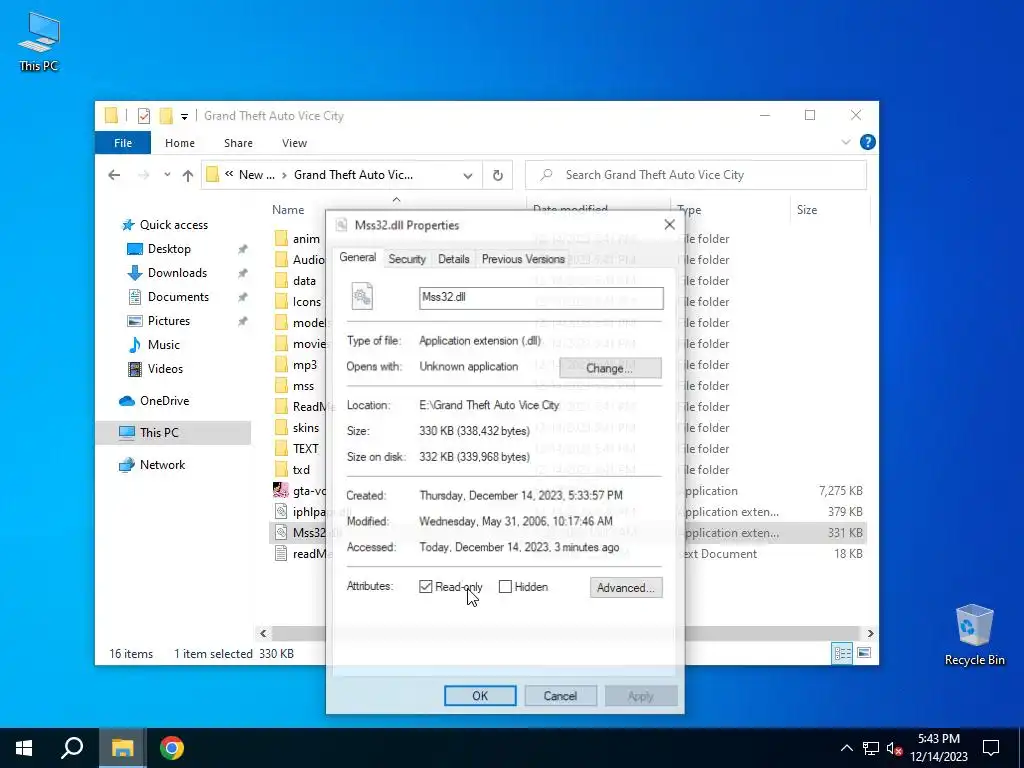Click the Search Grand Theft Auto box
The image size is (1024, 768).
pos(696,175)
